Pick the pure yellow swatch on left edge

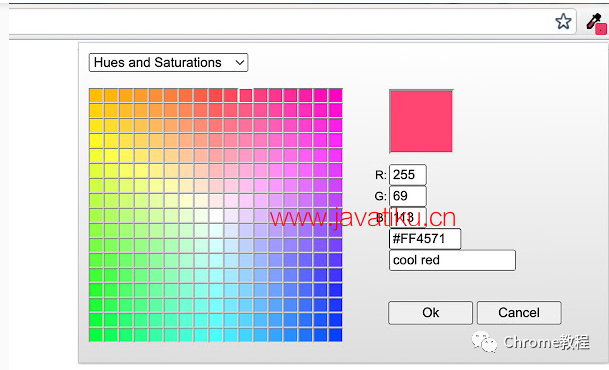tap(96, 155)
